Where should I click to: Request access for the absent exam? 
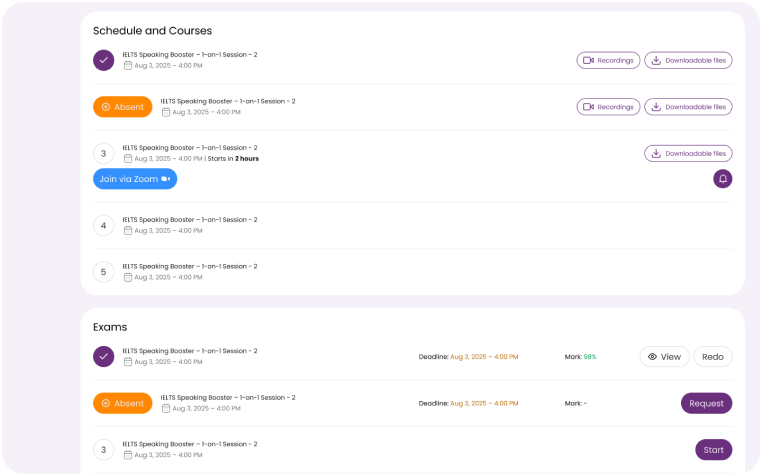point(706,403)
